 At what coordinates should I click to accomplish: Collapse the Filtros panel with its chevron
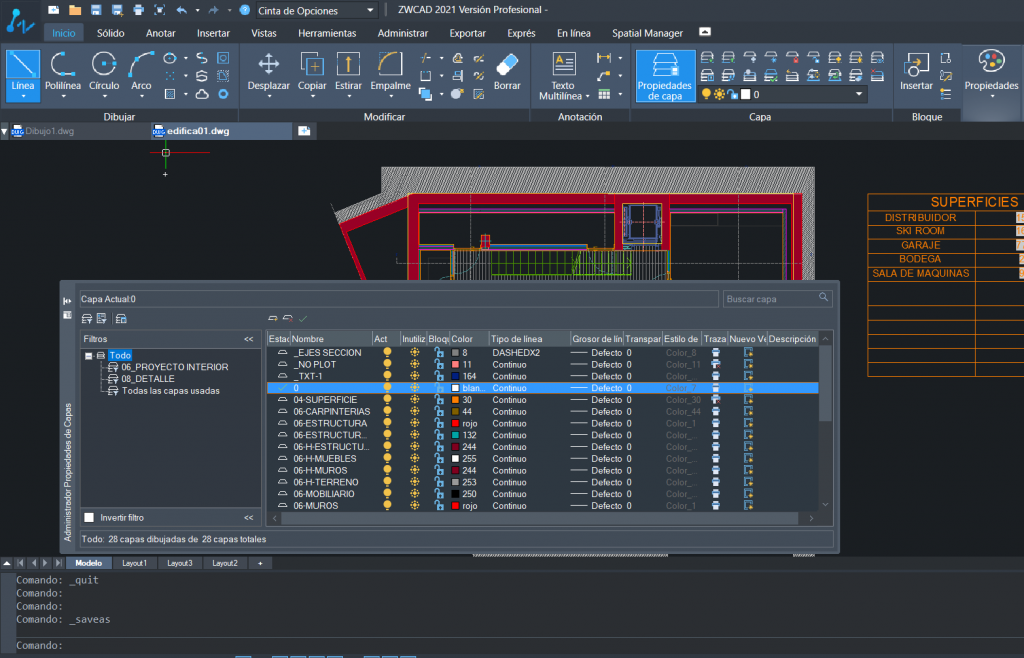[248, 338]
